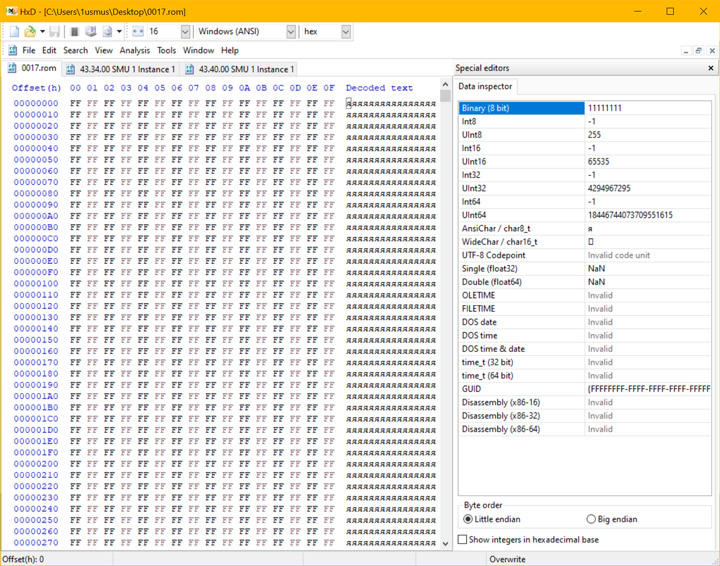Switch to 43.40.00 SMU 1 Instance 1 tab
Image resolution: width=720 pixels, height=566 pixels.
tap(239, 69)
